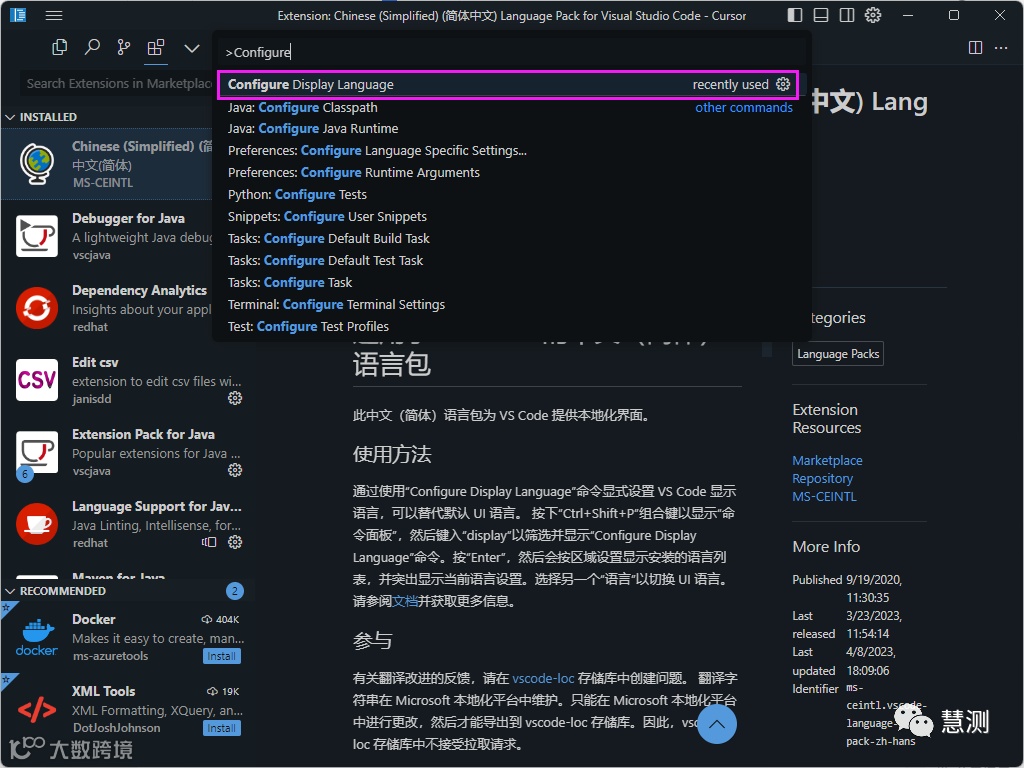
Task: Select Test: Configure Test Profiles
Action: click(x=511, y=327)
